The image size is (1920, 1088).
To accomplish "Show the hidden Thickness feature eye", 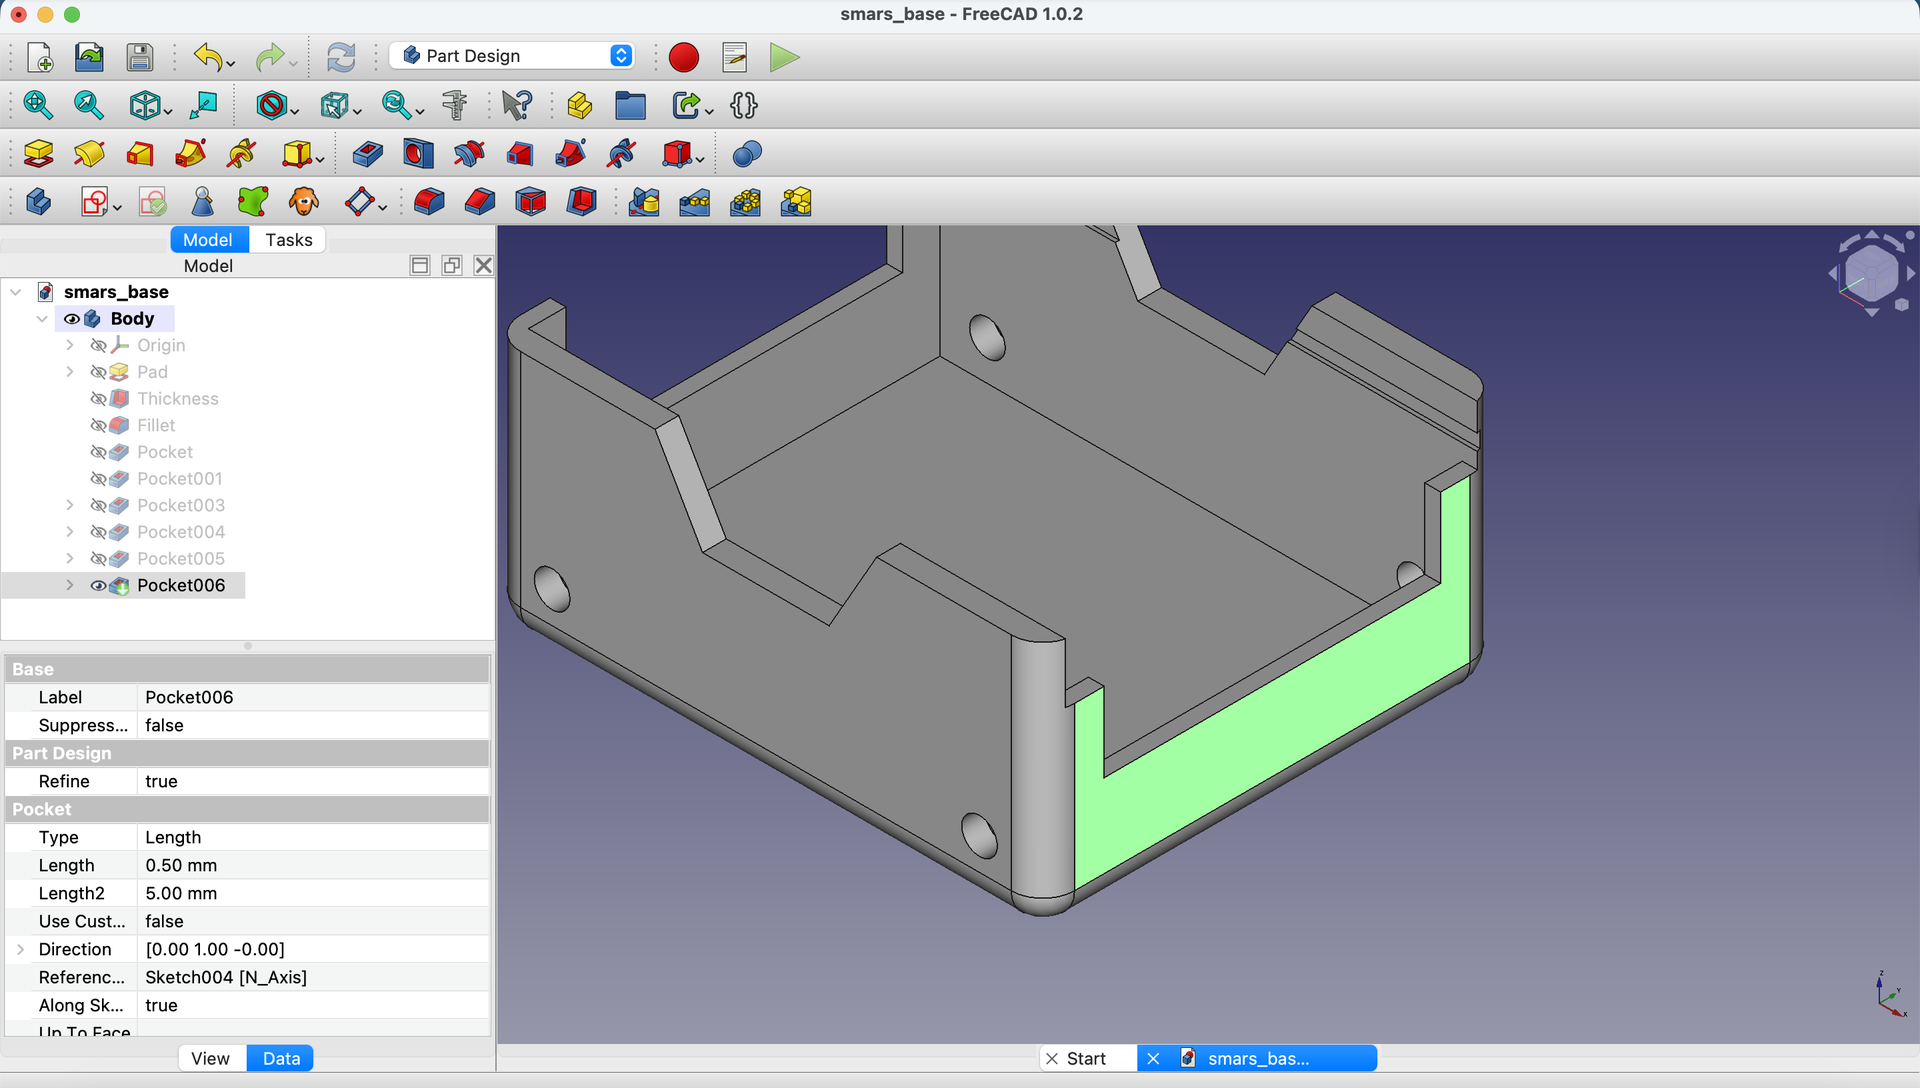I will pyautogui.click(x=98, y=399).
